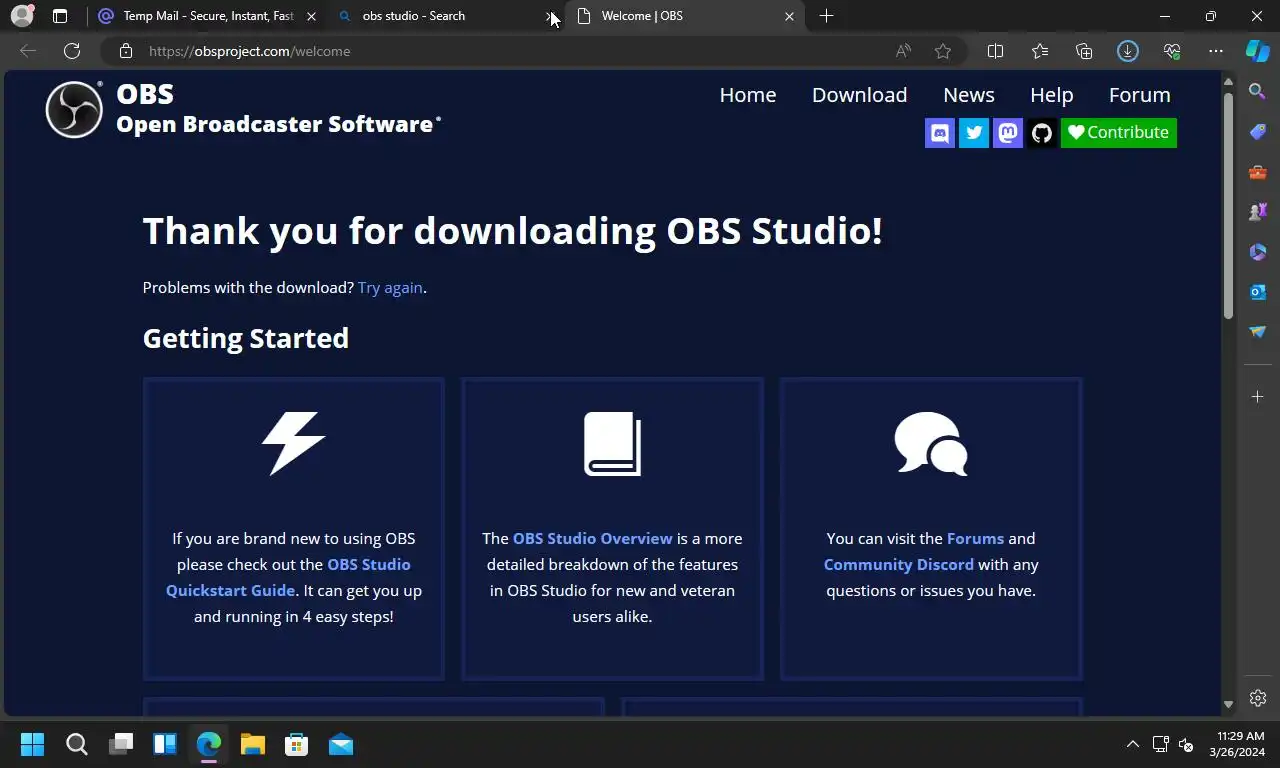
Task: Open a new tab with plus button
Action: click(x=826, y=16)
